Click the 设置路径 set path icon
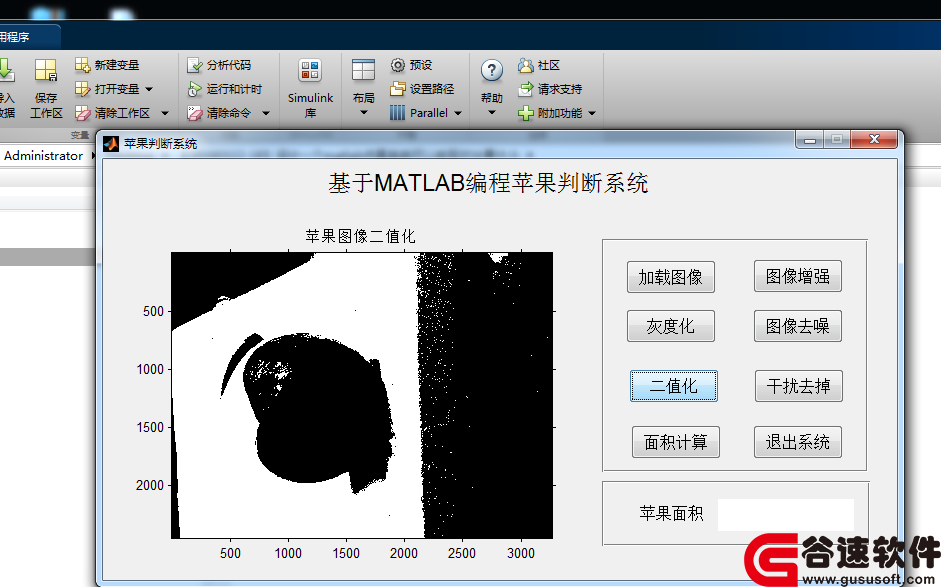 (x=397, y=89)
